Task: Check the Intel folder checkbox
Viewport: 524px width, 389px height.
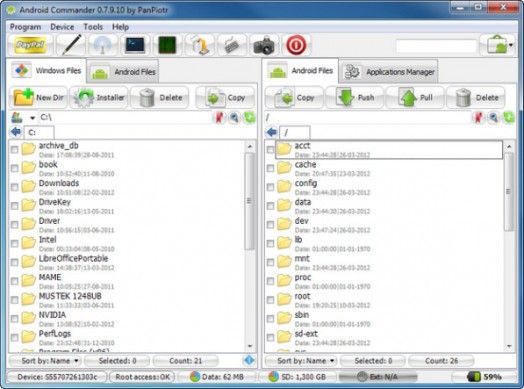Action: click(x=14, y=244)
